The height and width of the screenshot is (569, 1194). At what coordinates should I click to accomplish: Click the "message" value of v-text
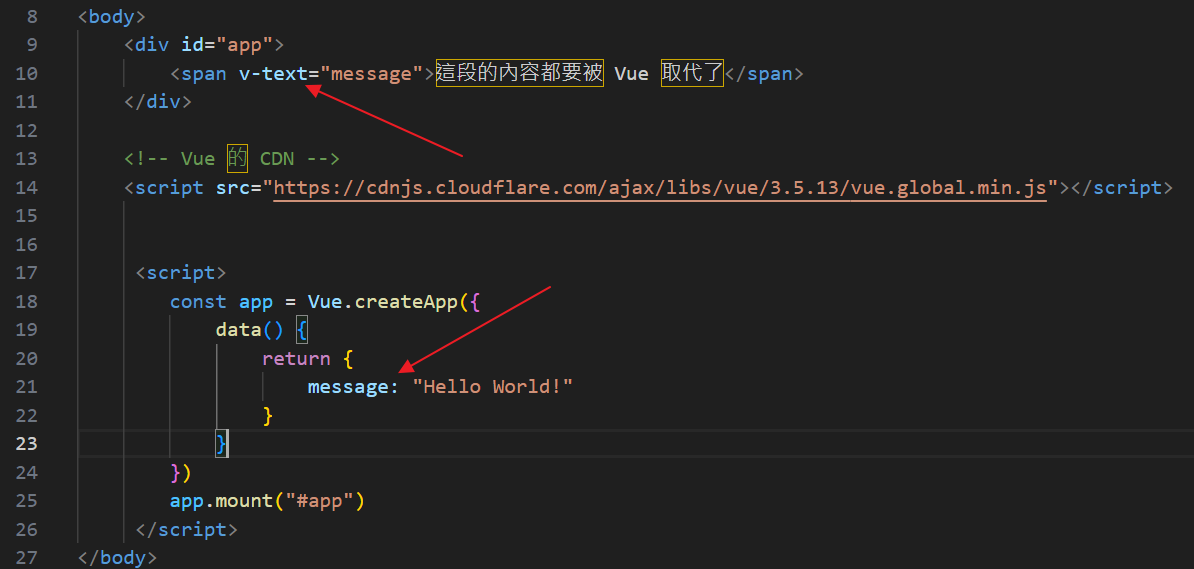click(x=371, y=74)
